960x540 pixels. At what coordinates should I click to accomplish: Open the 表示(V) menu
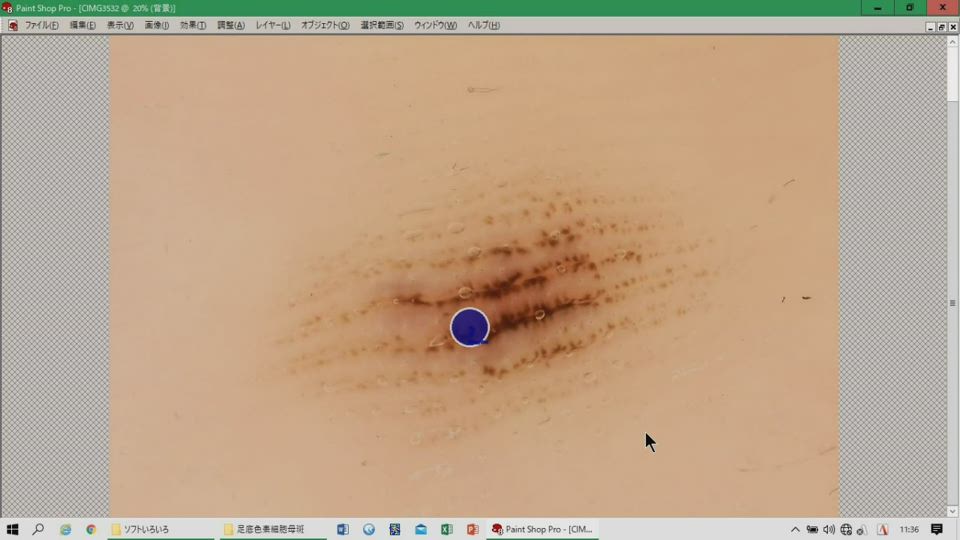point(120,25)
